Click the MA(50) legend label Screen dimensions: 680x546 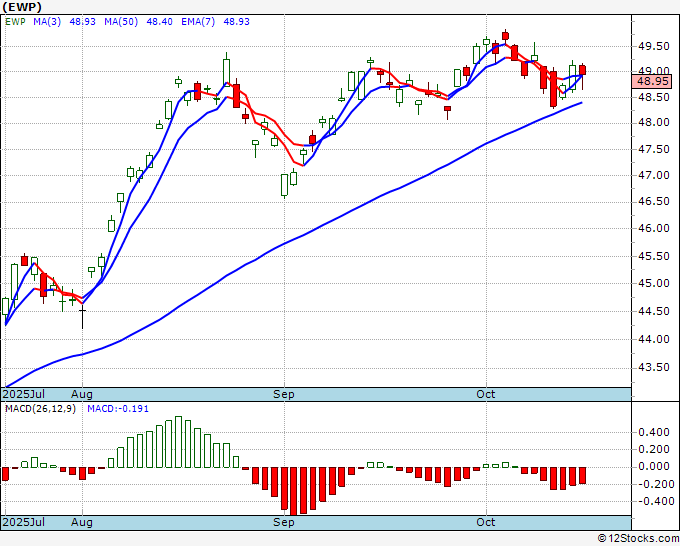(x=121, y=22)
